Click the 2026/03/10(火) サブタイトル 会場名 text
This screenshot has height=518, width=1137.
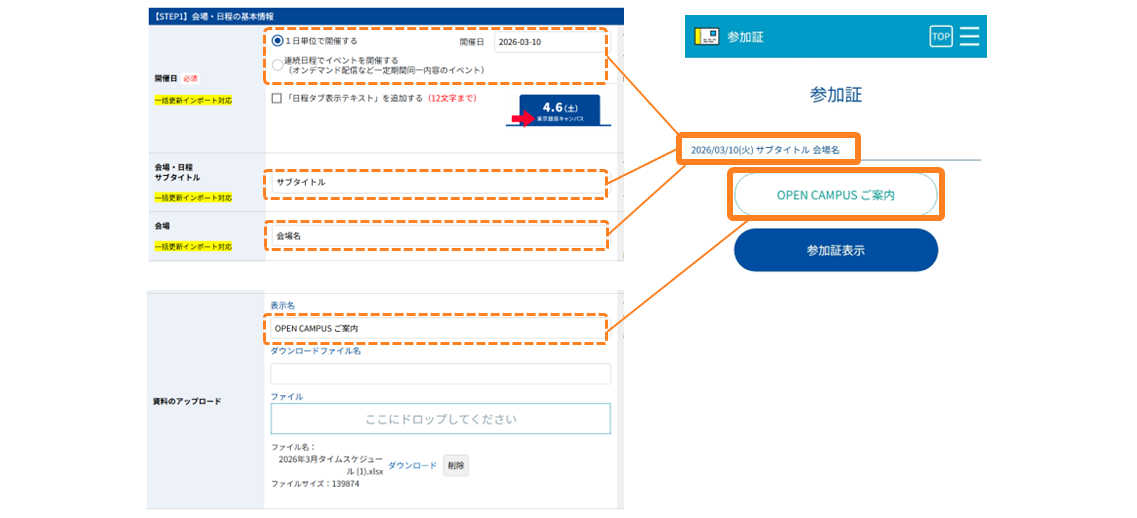click(765, 149)
